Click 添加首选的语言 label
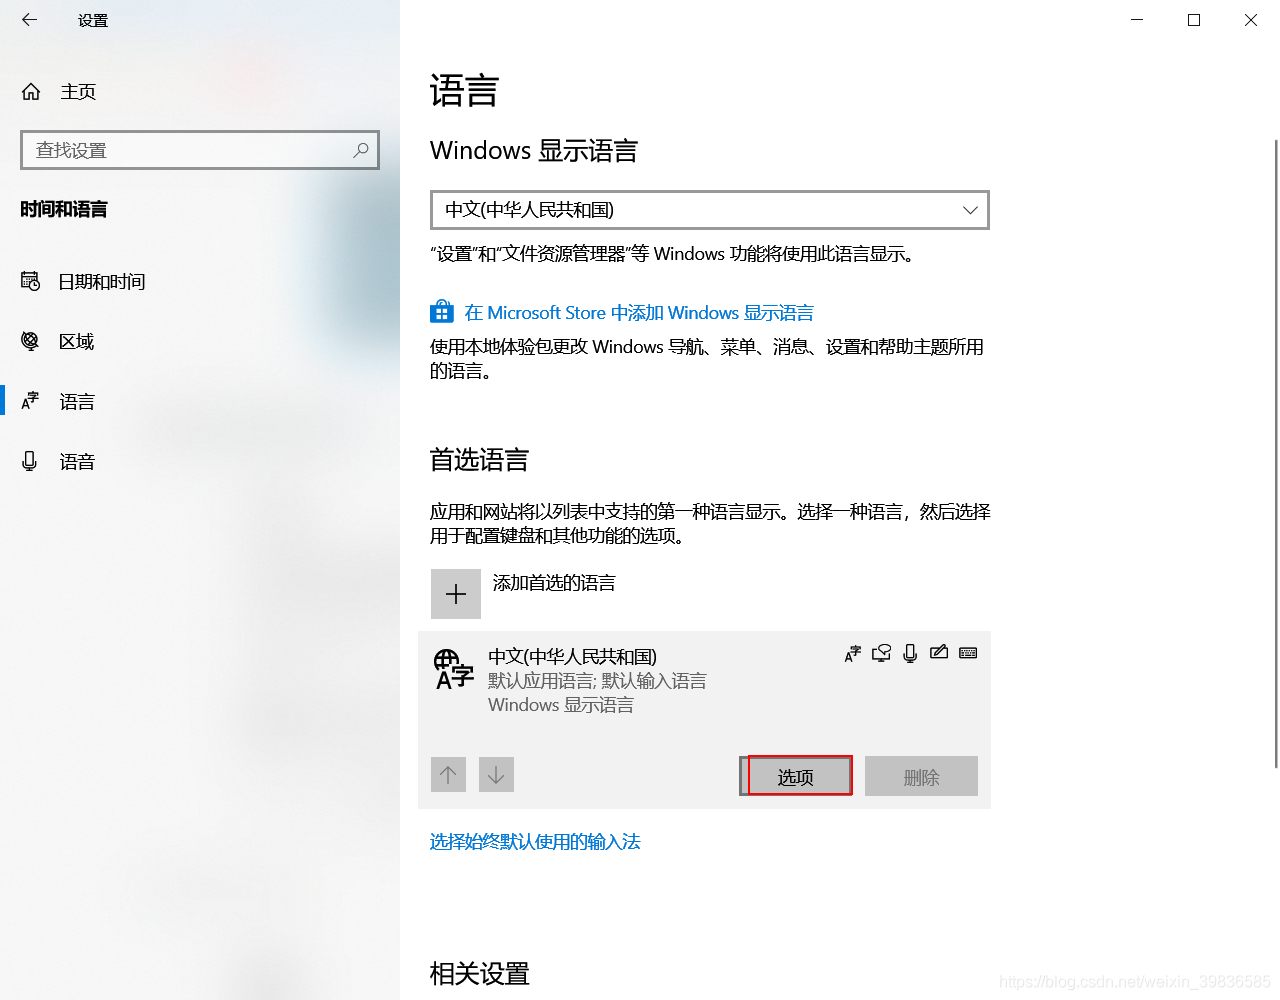The width and height of the screenshot is (1280, 1000). (x=554, y=583)
